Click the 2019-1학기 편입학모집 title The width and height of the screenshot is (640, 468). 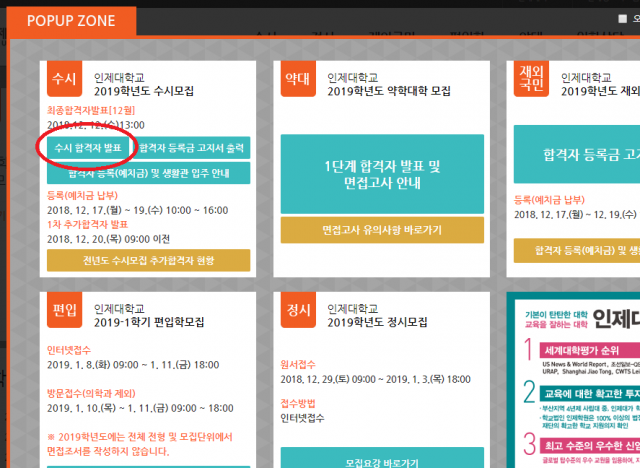pyautogui.click(x=149, y=322)
